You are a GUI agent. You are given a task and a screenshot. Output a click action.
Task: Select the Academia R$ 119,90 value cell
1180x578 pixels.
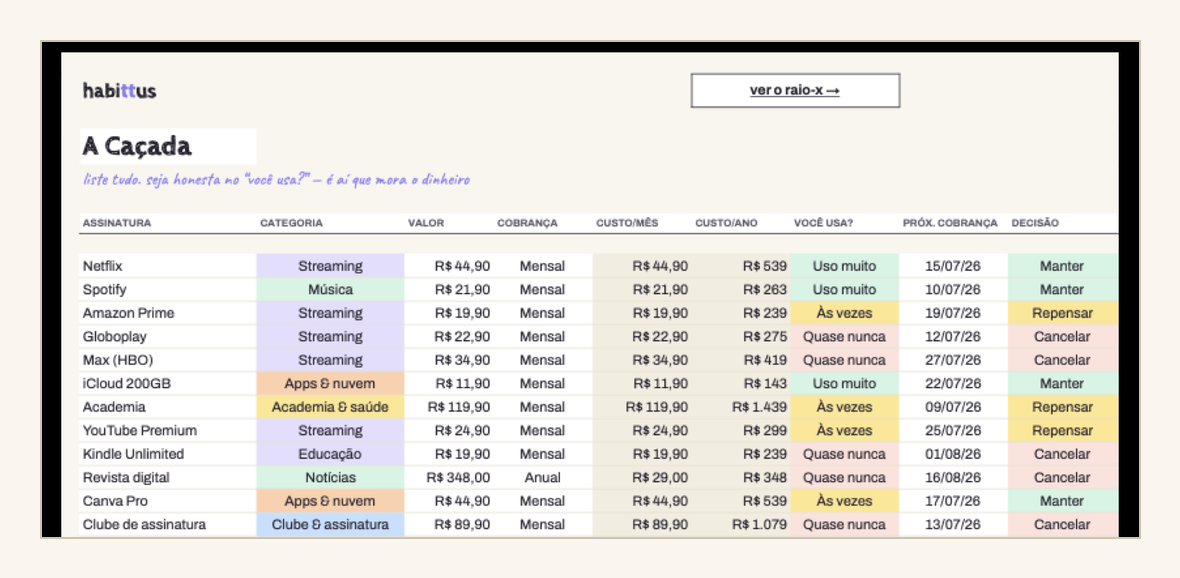pyautogui.click(x=449, y=407)
